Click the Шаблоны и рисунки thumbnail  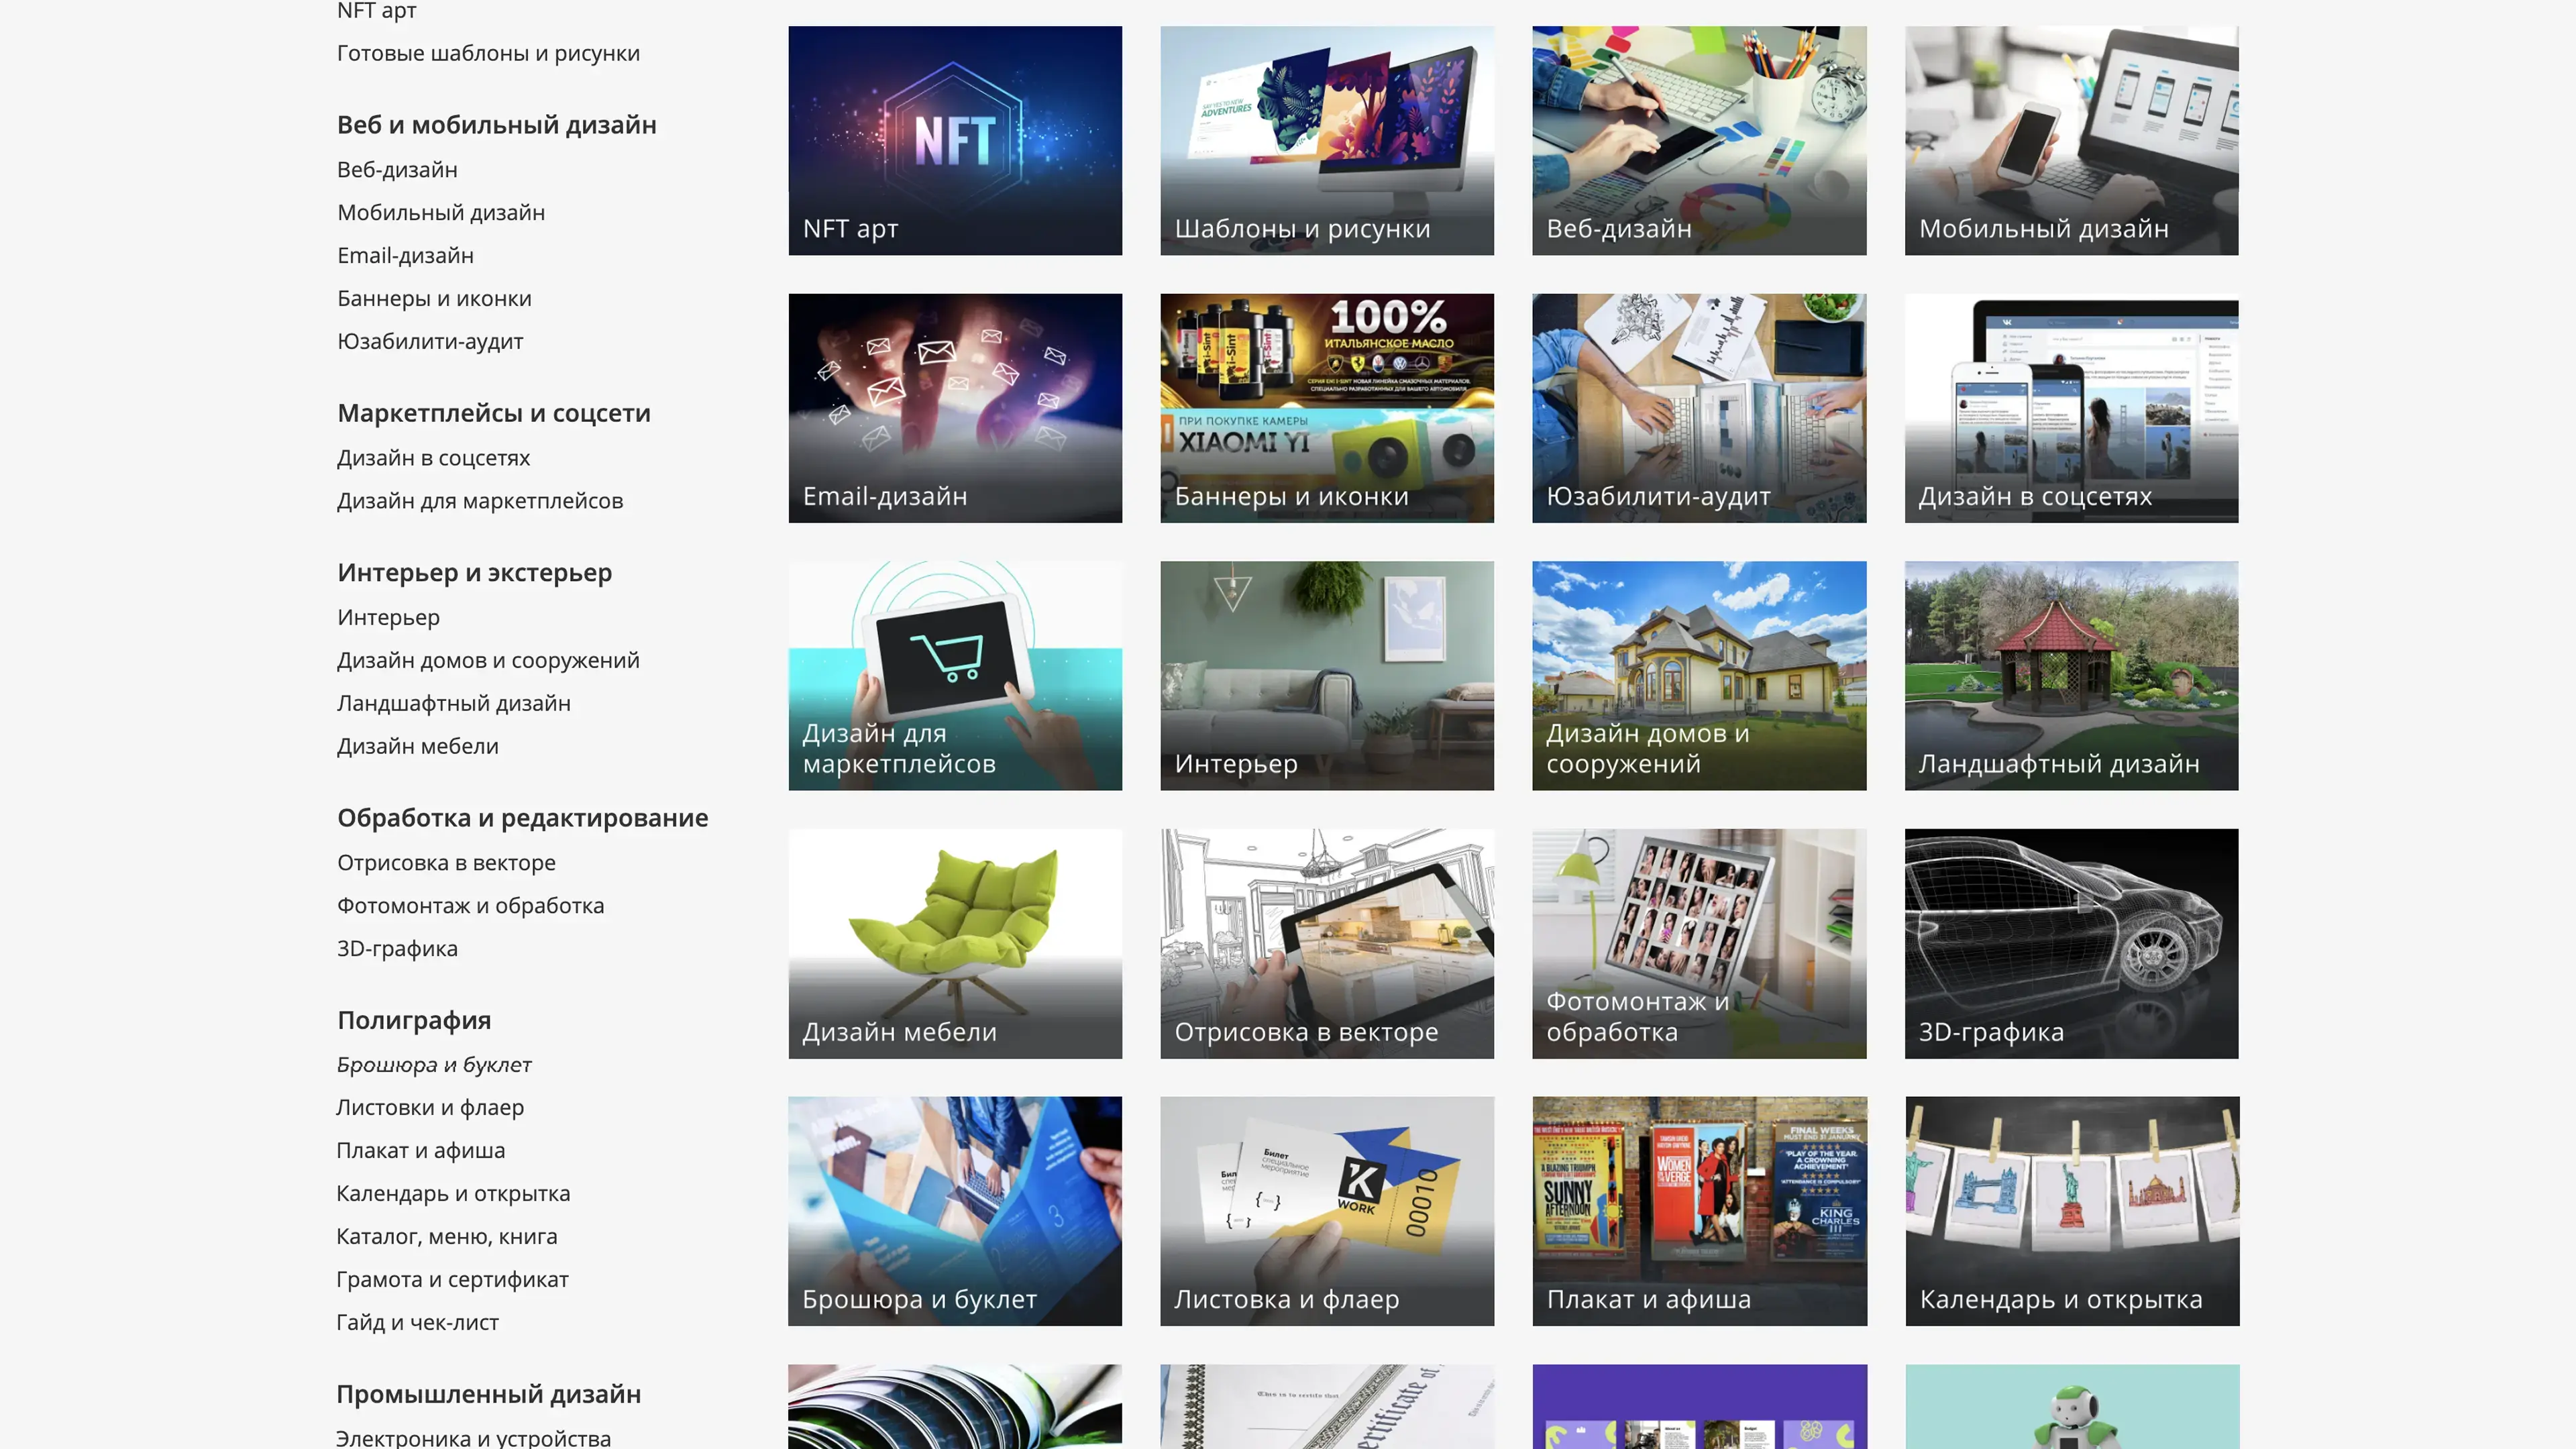pyautogui.click(x=1326, y=140)
